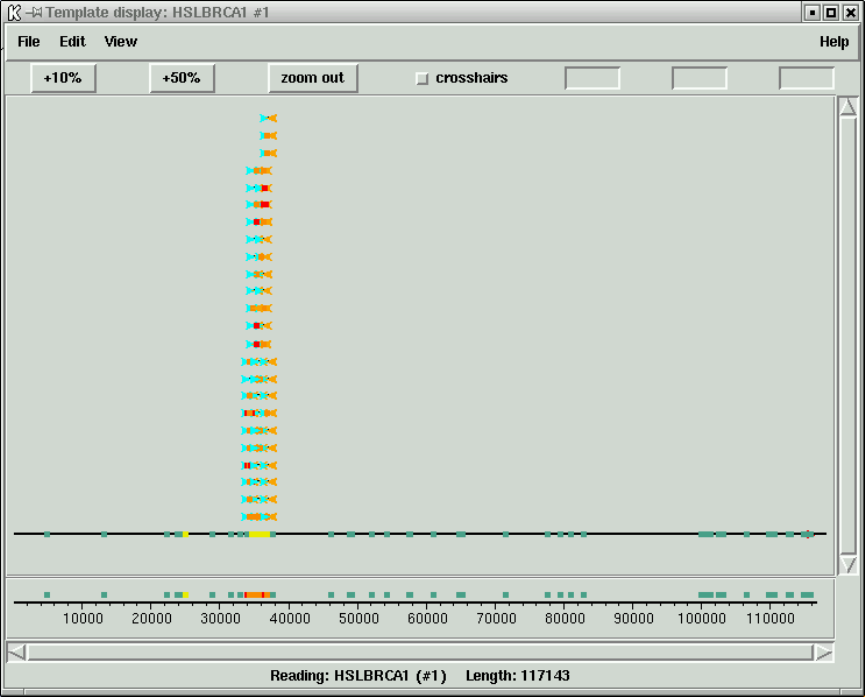Open the Help menu
This screenshot has height=697, width=865.
[834, 42]
